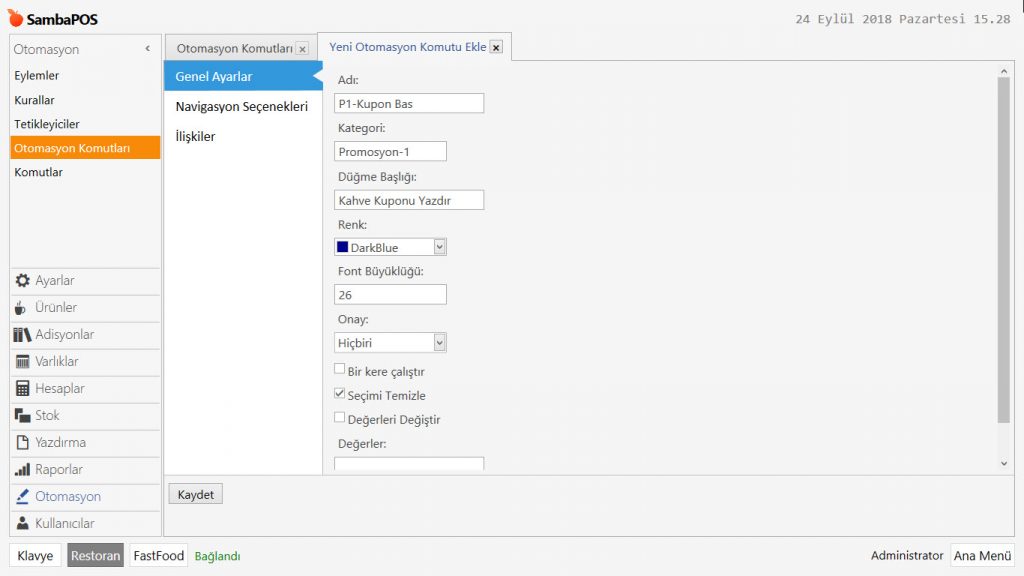Image resolution: width=1024 pixels, height=576 pixels.
Task: Click the Stok boxes icon
Action: click(24, 416)
